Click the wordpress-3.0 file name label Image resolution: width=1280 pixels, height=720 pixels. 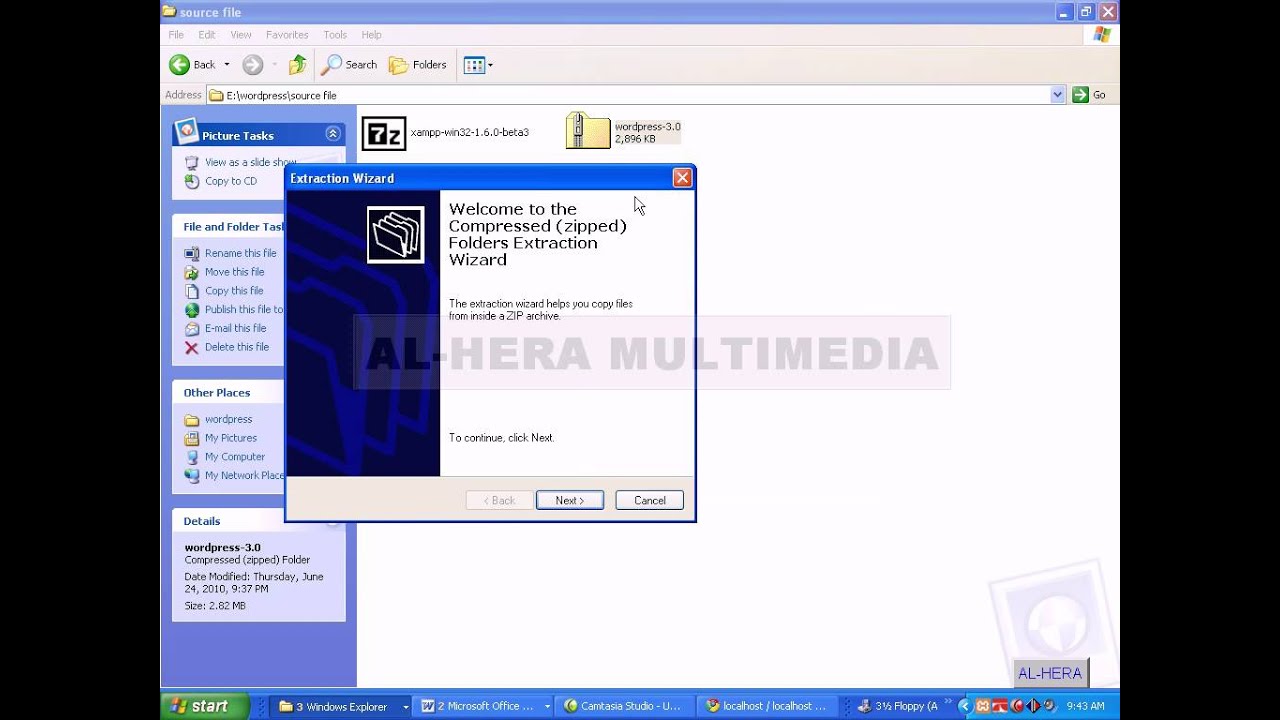(x=647, y=127)
